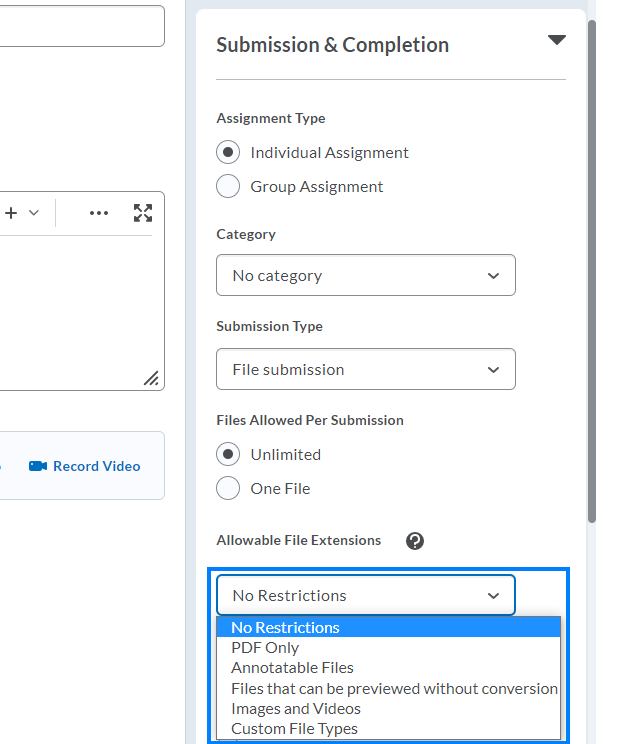Open the No category dropdown
Viewport: 617px width, 744px height.
tap(365, 275)
